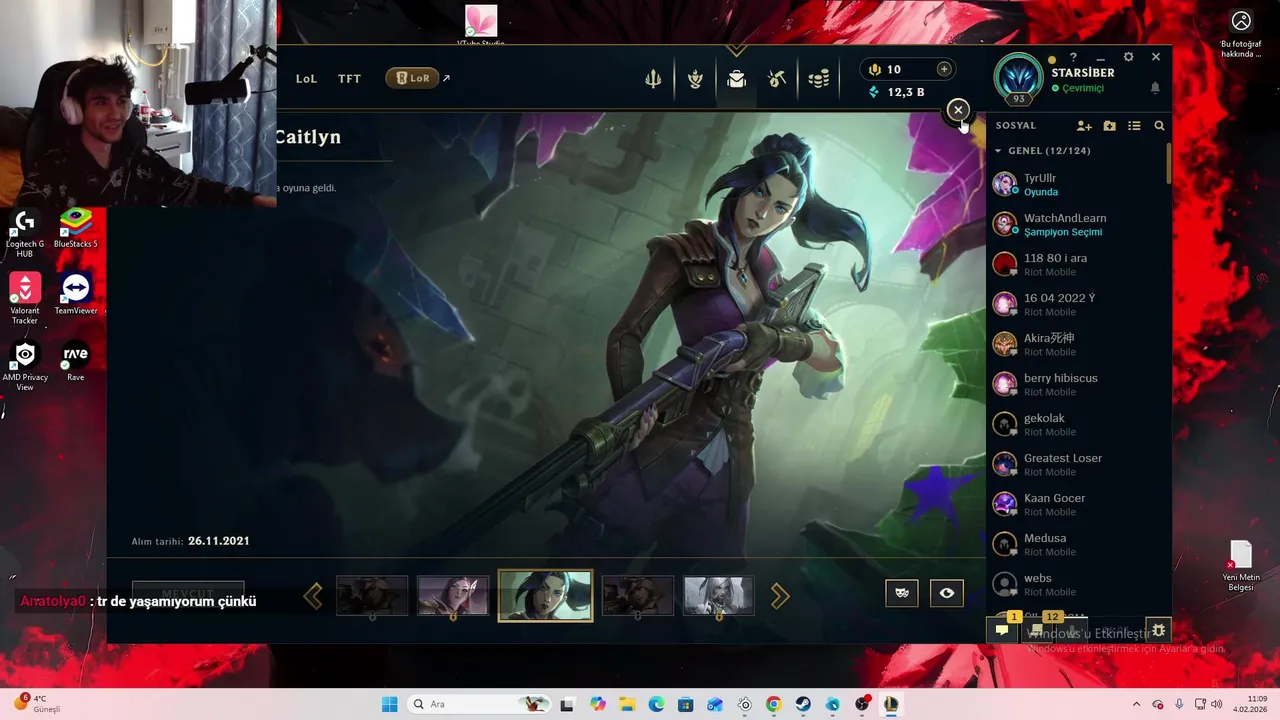Open the Yeni Metin Belgesi desktop file

click(1241, 566)
